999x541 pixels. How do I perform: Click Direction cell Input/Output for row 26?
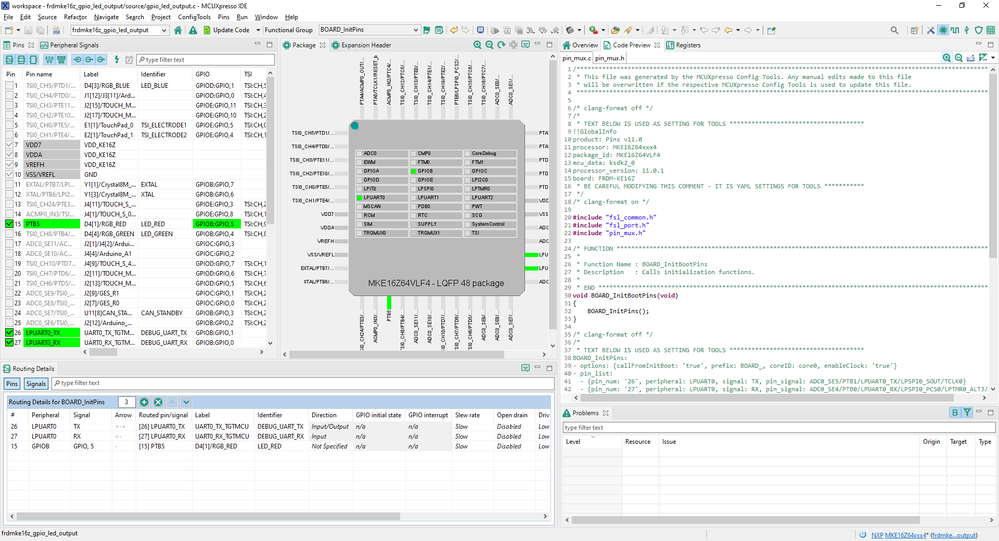330,427
